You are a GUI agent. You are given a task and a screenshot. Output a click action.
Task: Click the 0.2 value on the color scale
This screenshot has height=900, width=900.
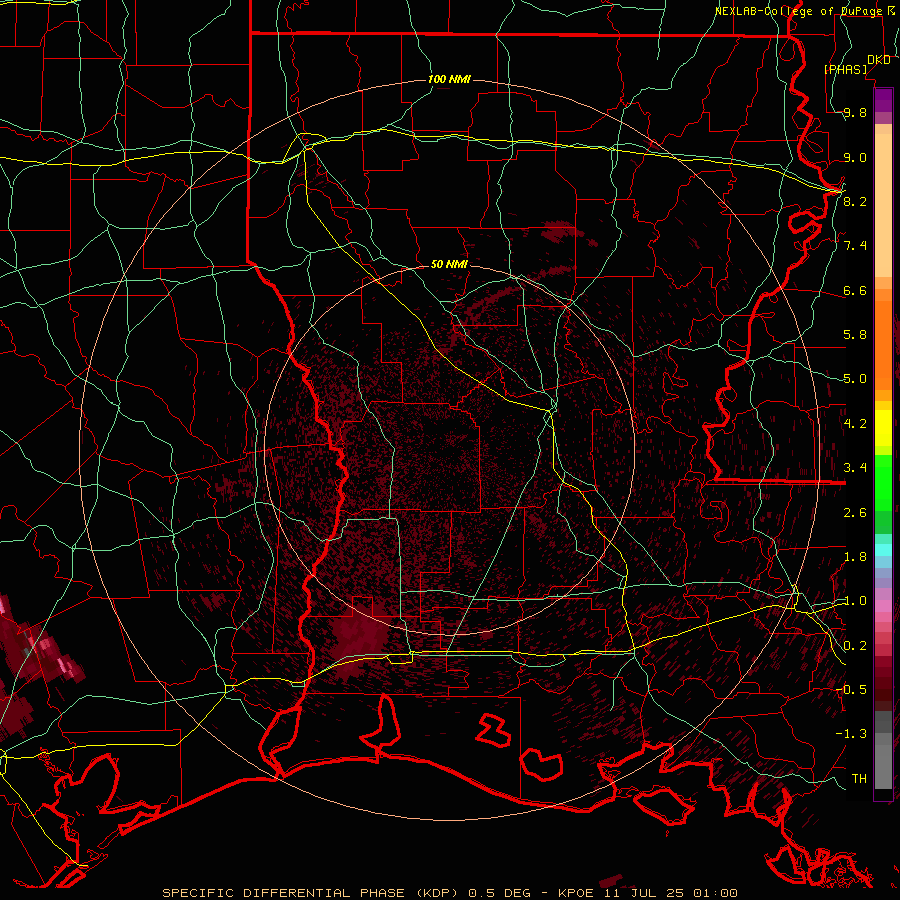pos(855,646)
